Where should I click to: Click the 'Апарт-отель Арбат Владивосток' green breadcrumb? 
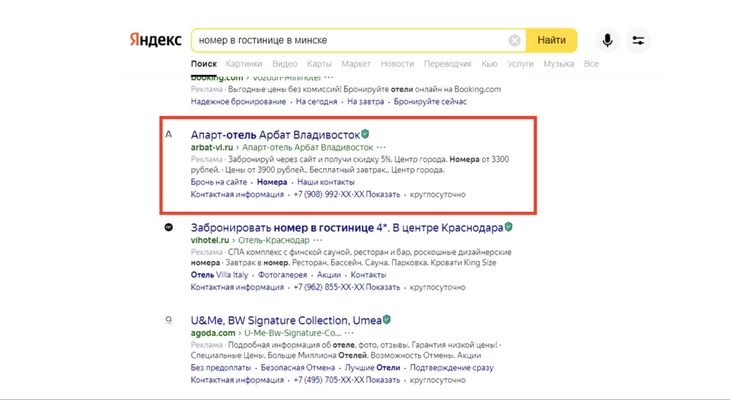click(307, 147)
